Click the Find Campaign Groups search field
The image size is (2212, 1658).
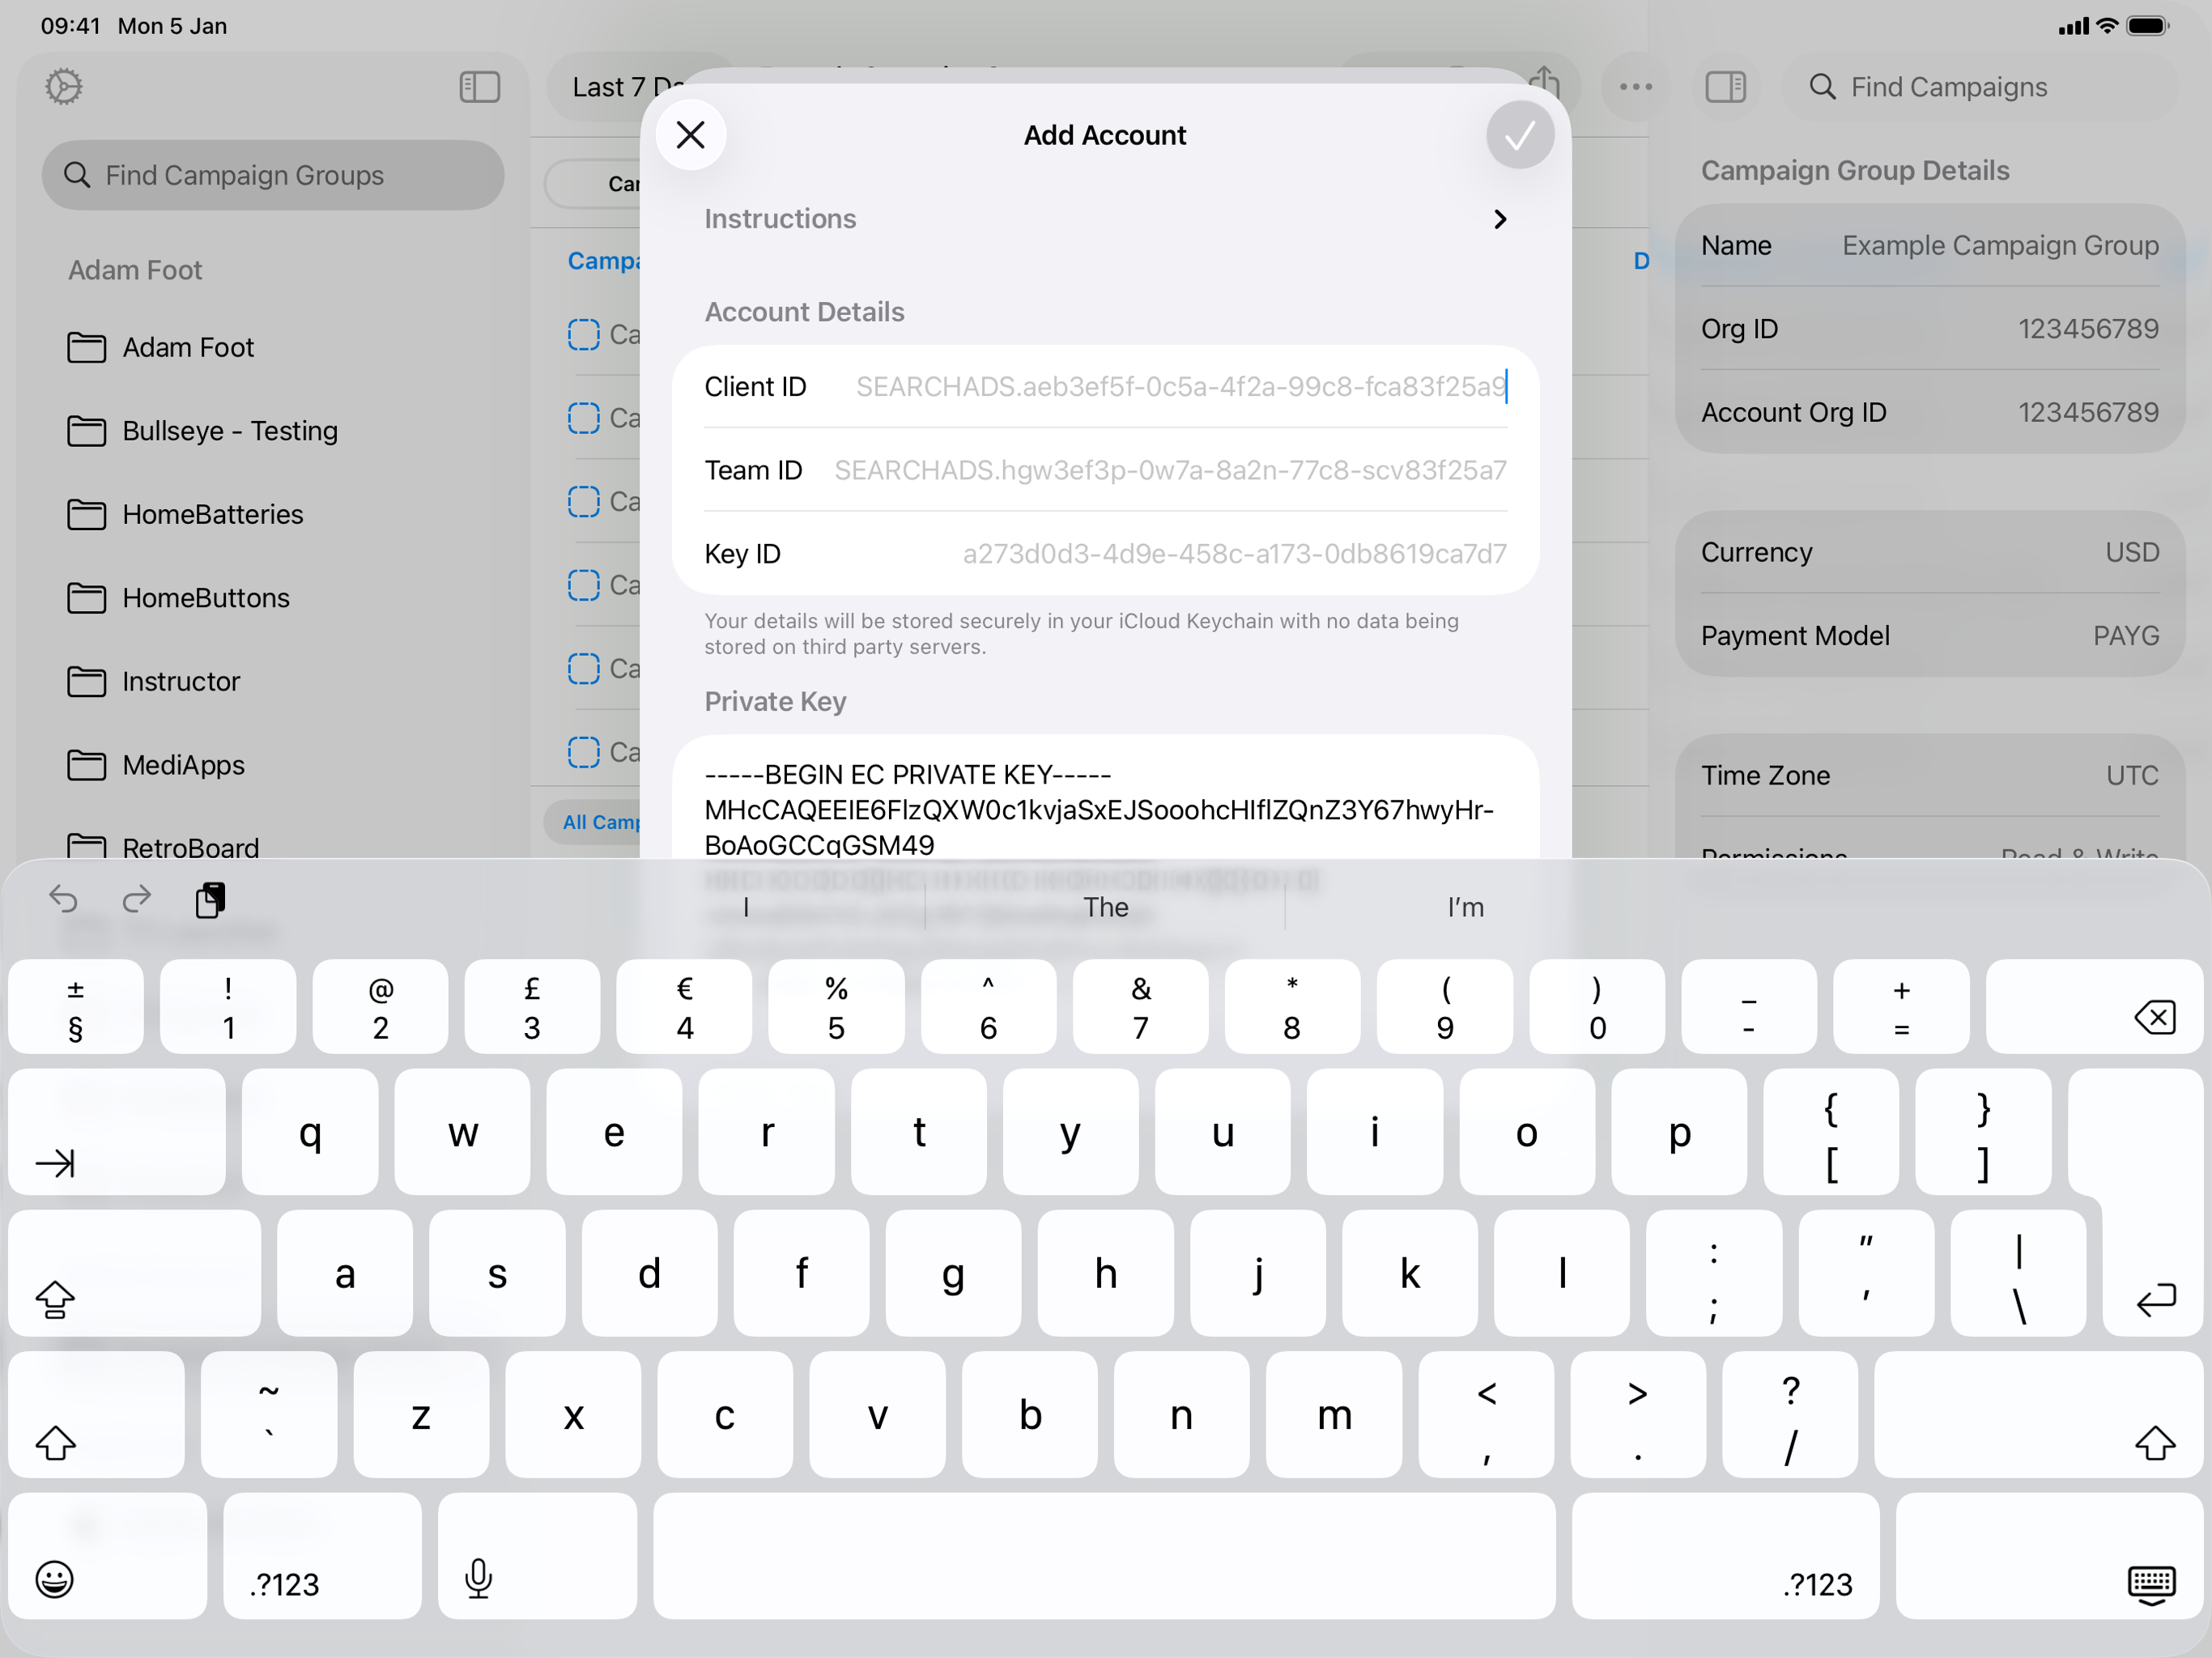point(273,175)
